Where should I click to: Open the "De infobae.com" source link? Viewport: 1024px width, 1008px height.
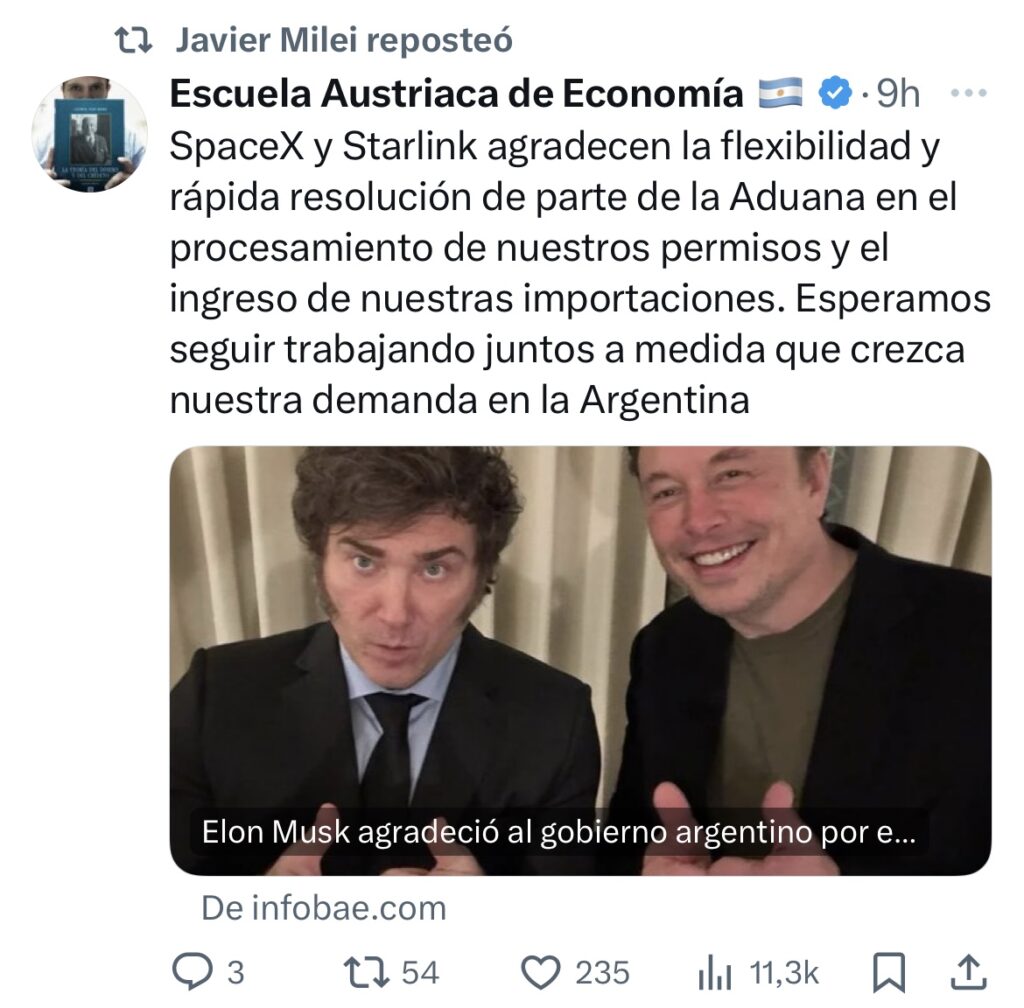[x=324, y=908]
